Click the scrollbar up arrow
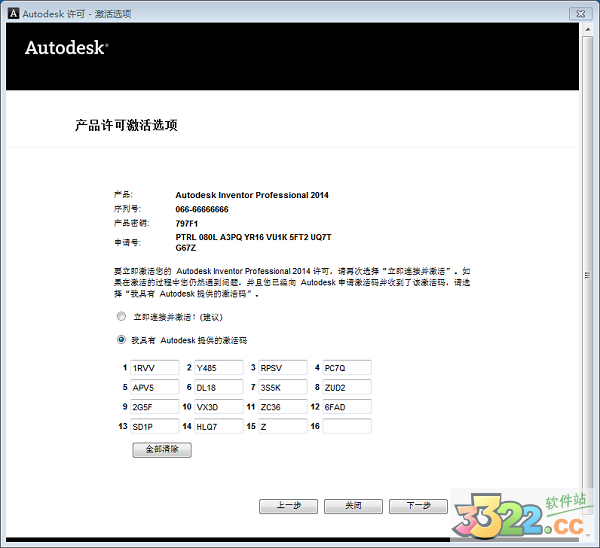The height and width of the screenshot is (548, 600). tap(588, 29)
